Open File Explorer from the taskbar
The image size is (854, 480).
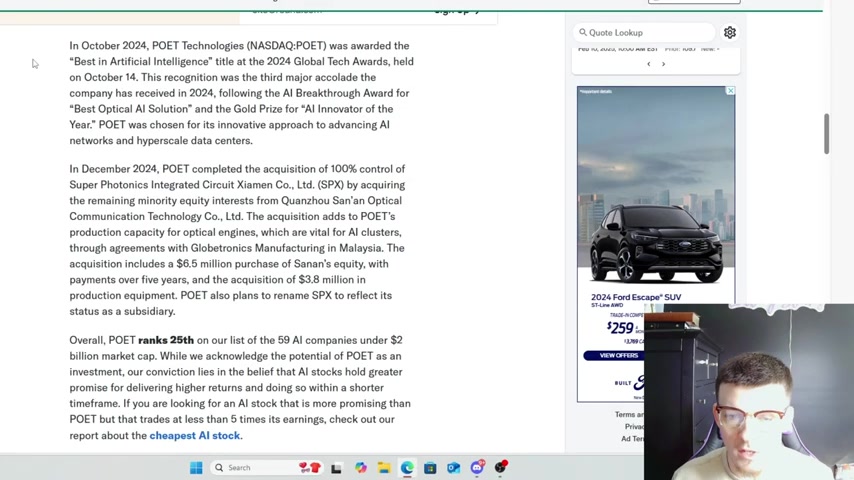384,467
